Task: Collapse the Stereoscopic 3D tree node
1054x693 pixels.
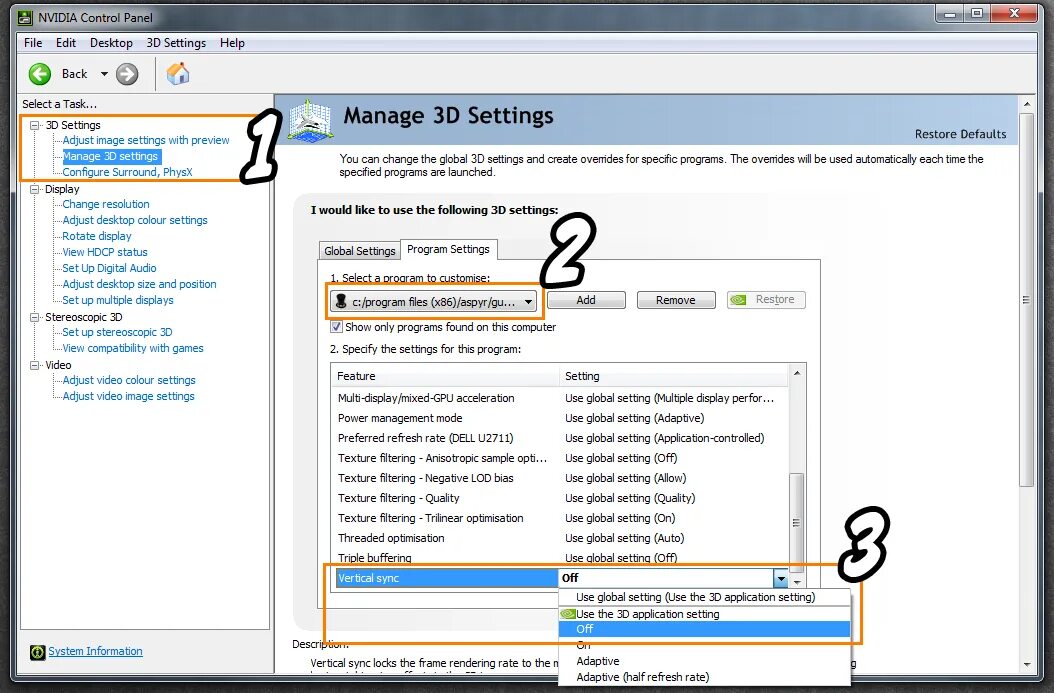Action: pyautogui.click(x=34, y=317)
